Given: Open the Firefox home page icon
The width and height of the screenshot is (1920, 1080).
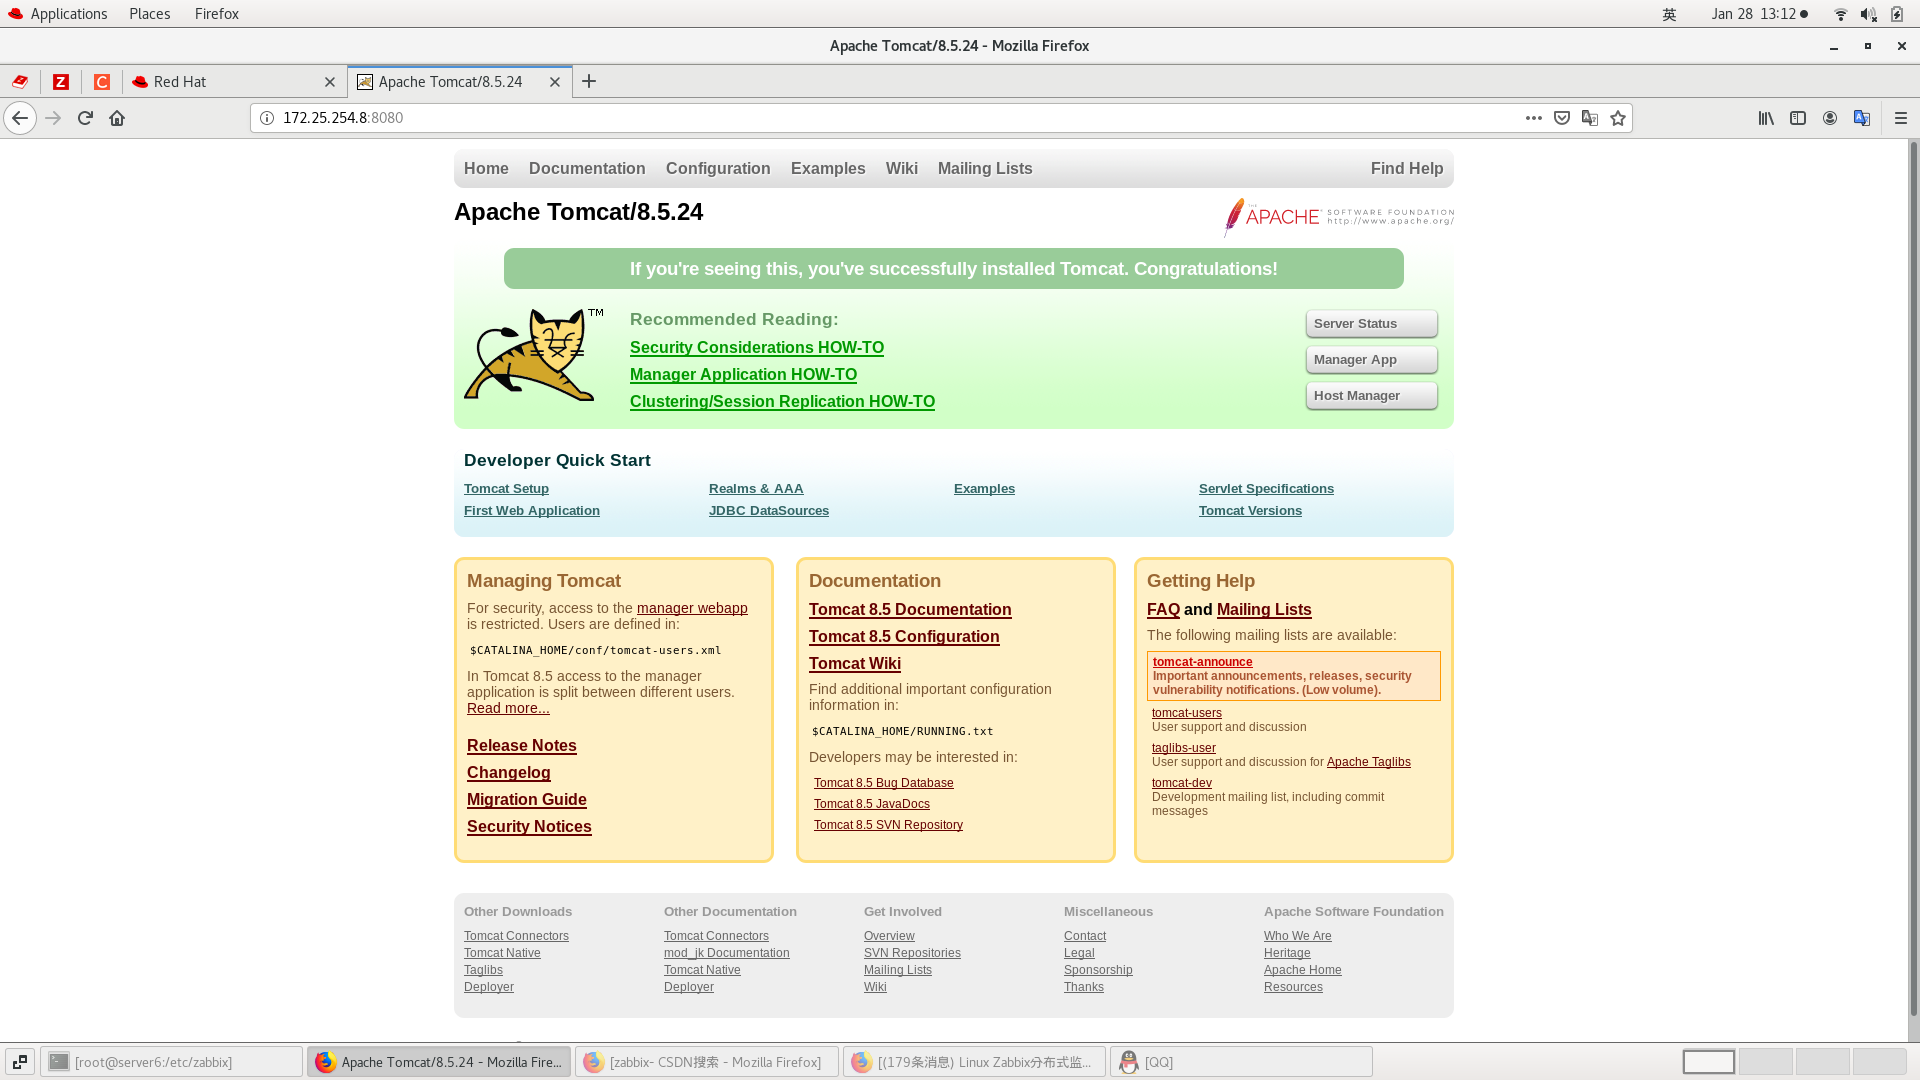Looking at the screenshot, I should click(x=117, y=117).
